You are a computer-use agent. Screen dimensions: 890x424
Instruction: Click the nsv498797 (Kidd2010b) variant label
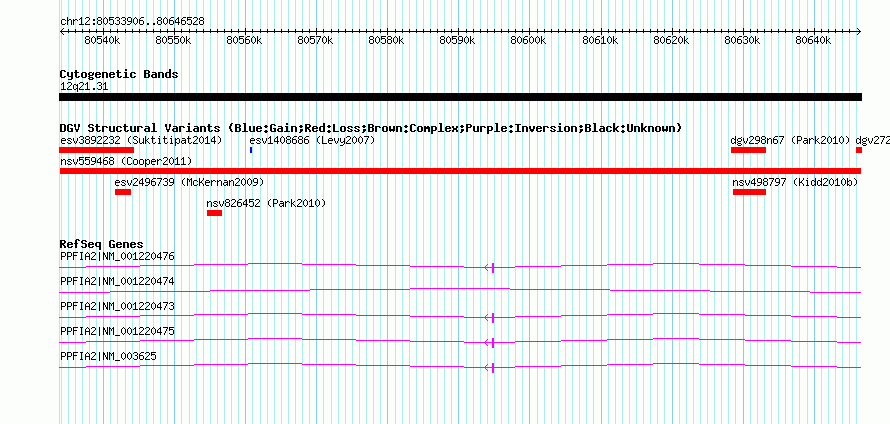pyautogui.click(x=795, y=182)
